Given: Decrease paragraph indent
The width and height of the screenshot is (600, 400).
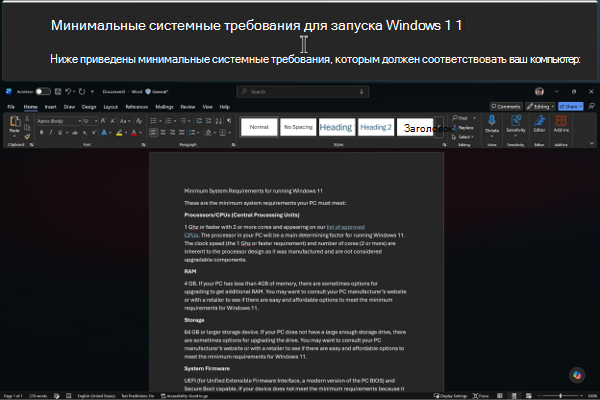Looking at the screenshot, I should pos(199,121).
